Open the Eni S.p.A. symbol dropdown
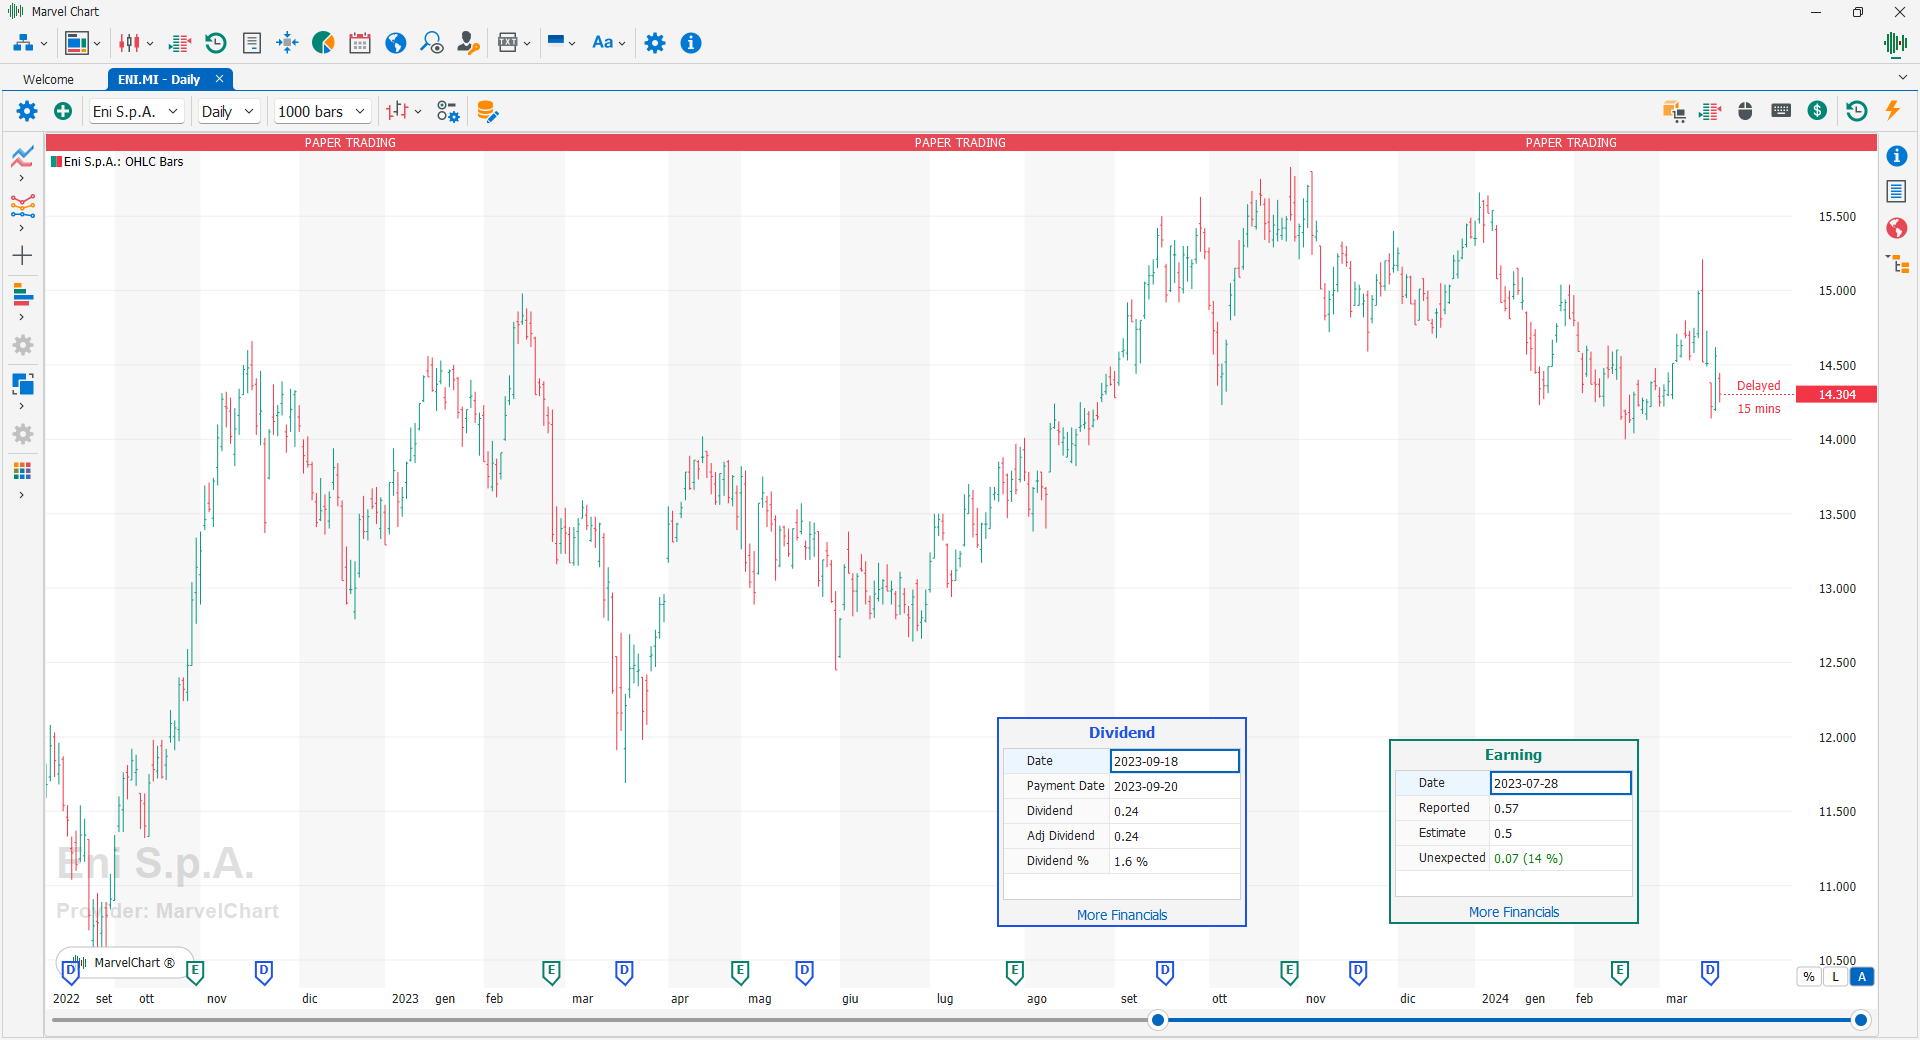1920x1040 pixels. point(136,111)
